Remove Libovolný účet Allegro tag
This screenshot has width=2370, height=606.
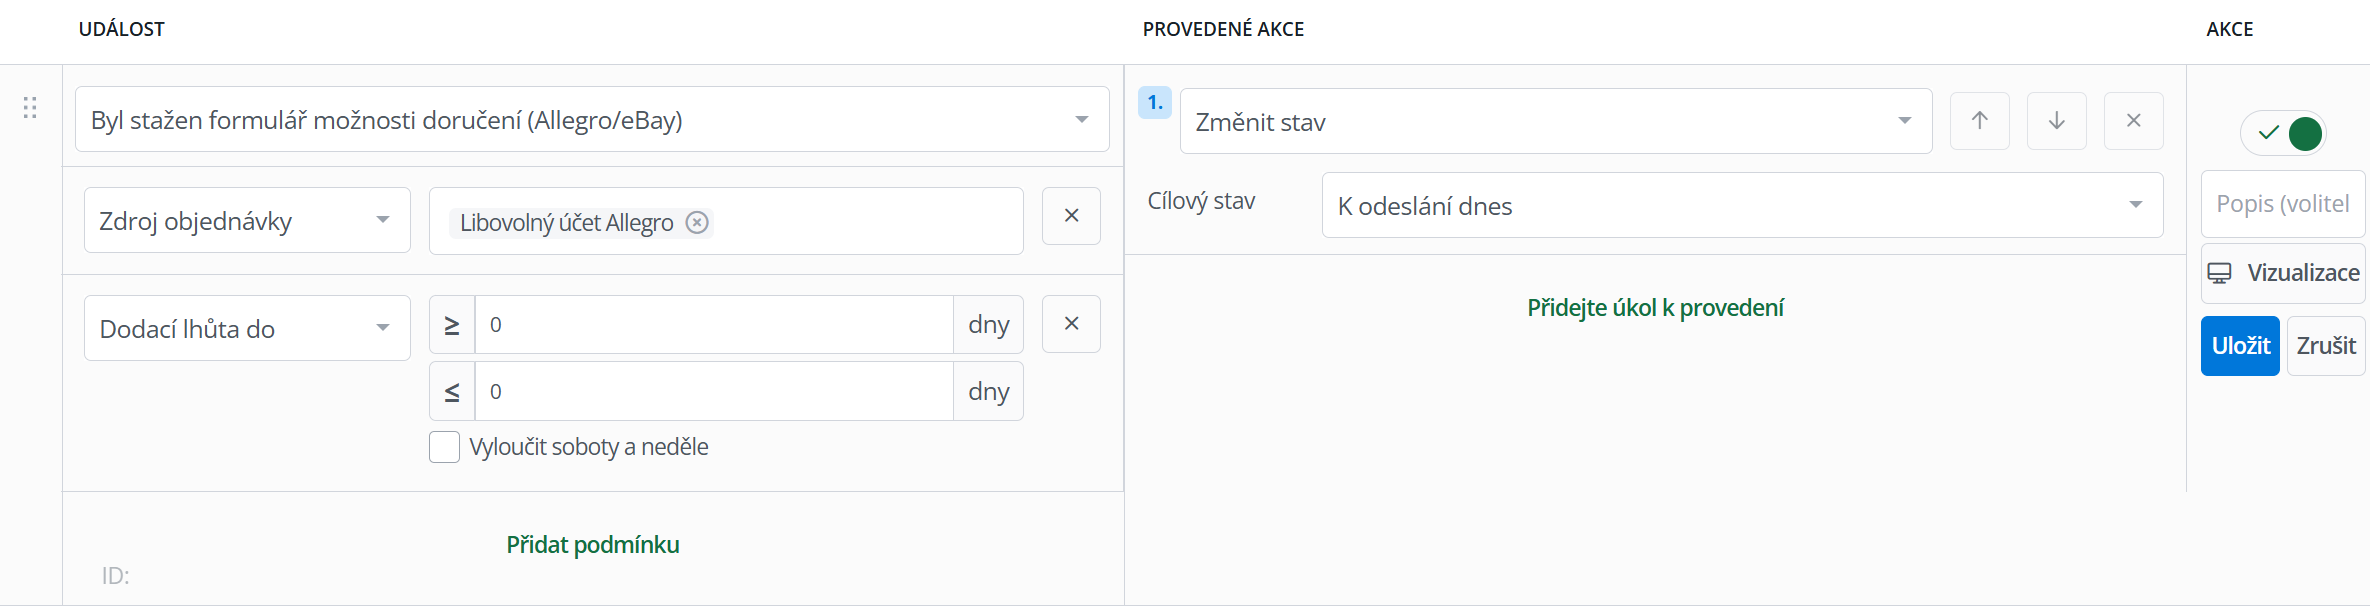click(697, 222)
